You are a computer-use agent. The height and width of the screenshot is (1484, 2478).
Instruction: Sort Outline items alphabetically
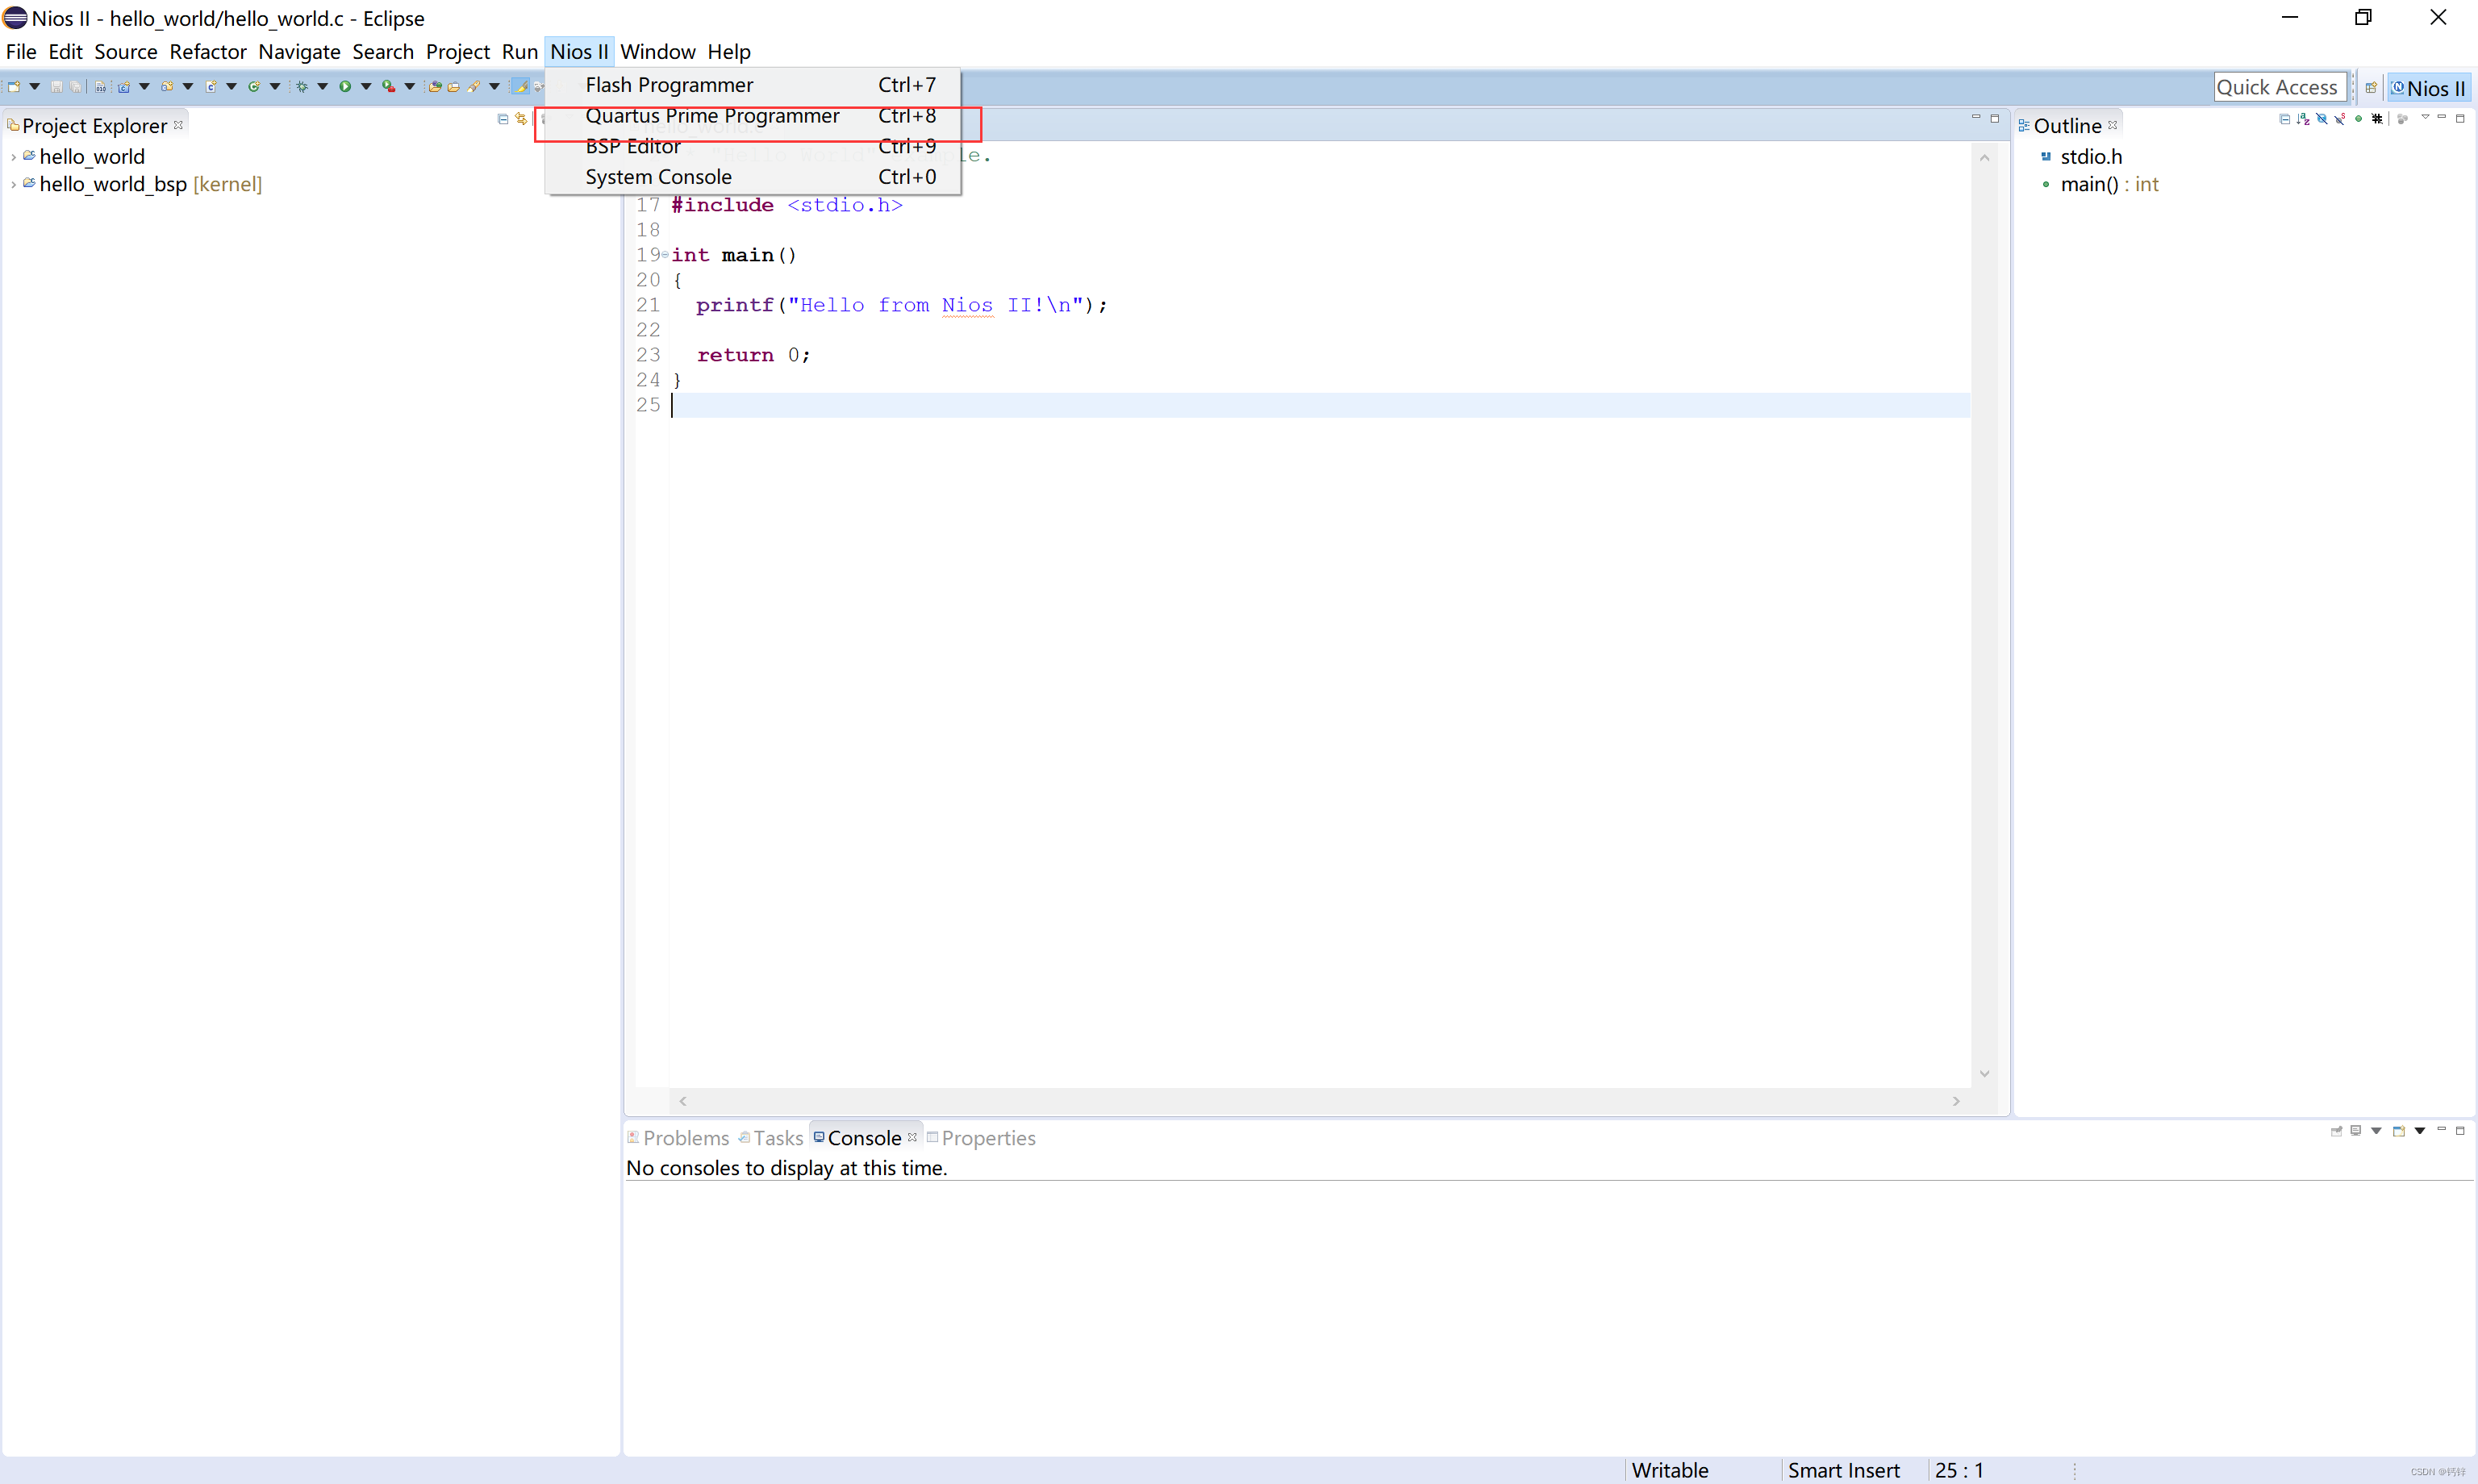pyautogui.click(x=2303, y=119)
